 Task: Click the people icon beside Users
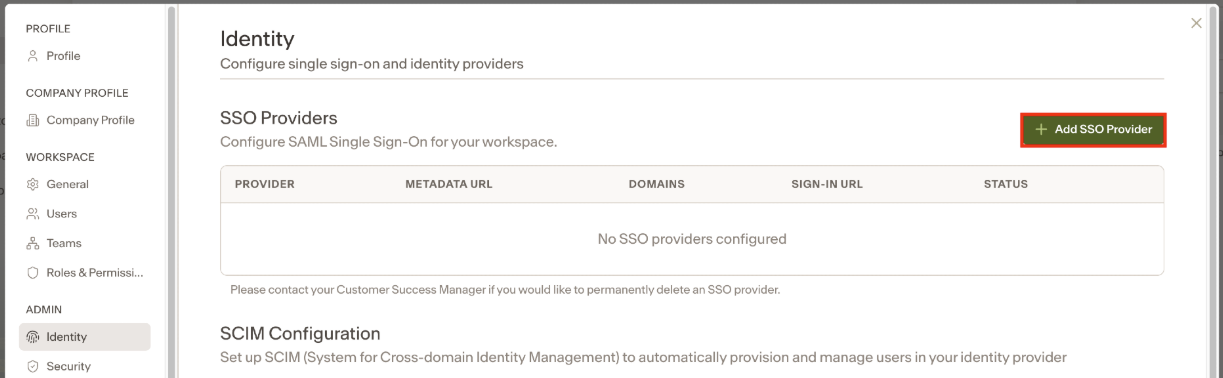pyautogui.click(x=33, y=214)
